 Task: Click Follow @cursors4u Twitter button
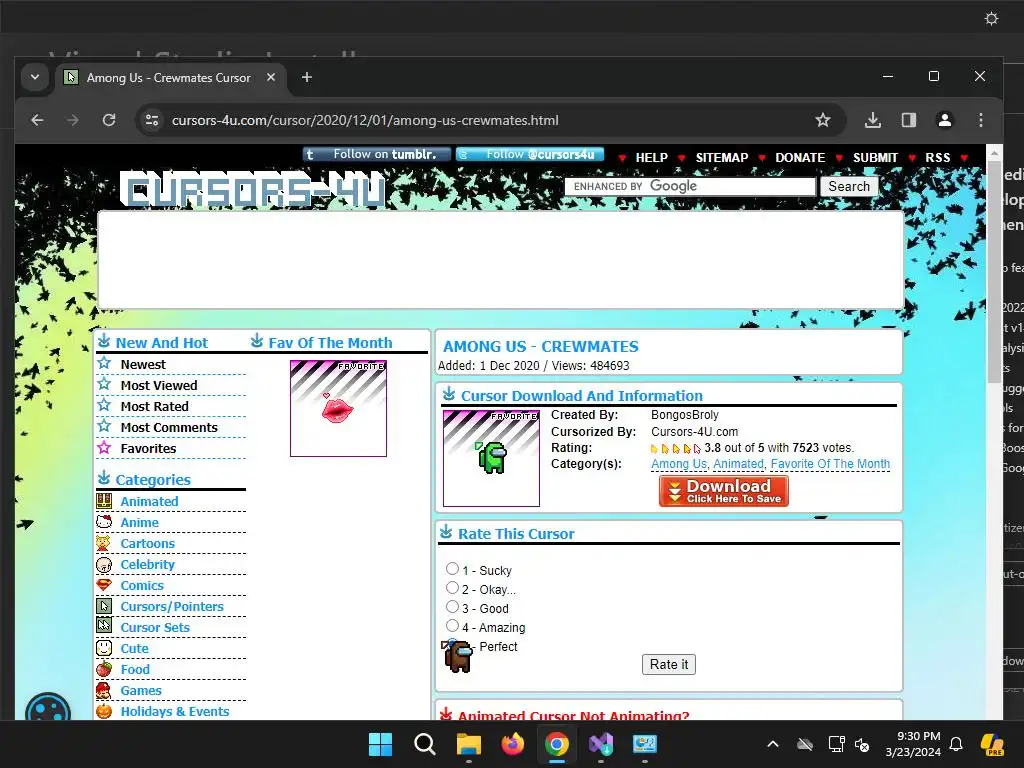(x=530, y=154)
